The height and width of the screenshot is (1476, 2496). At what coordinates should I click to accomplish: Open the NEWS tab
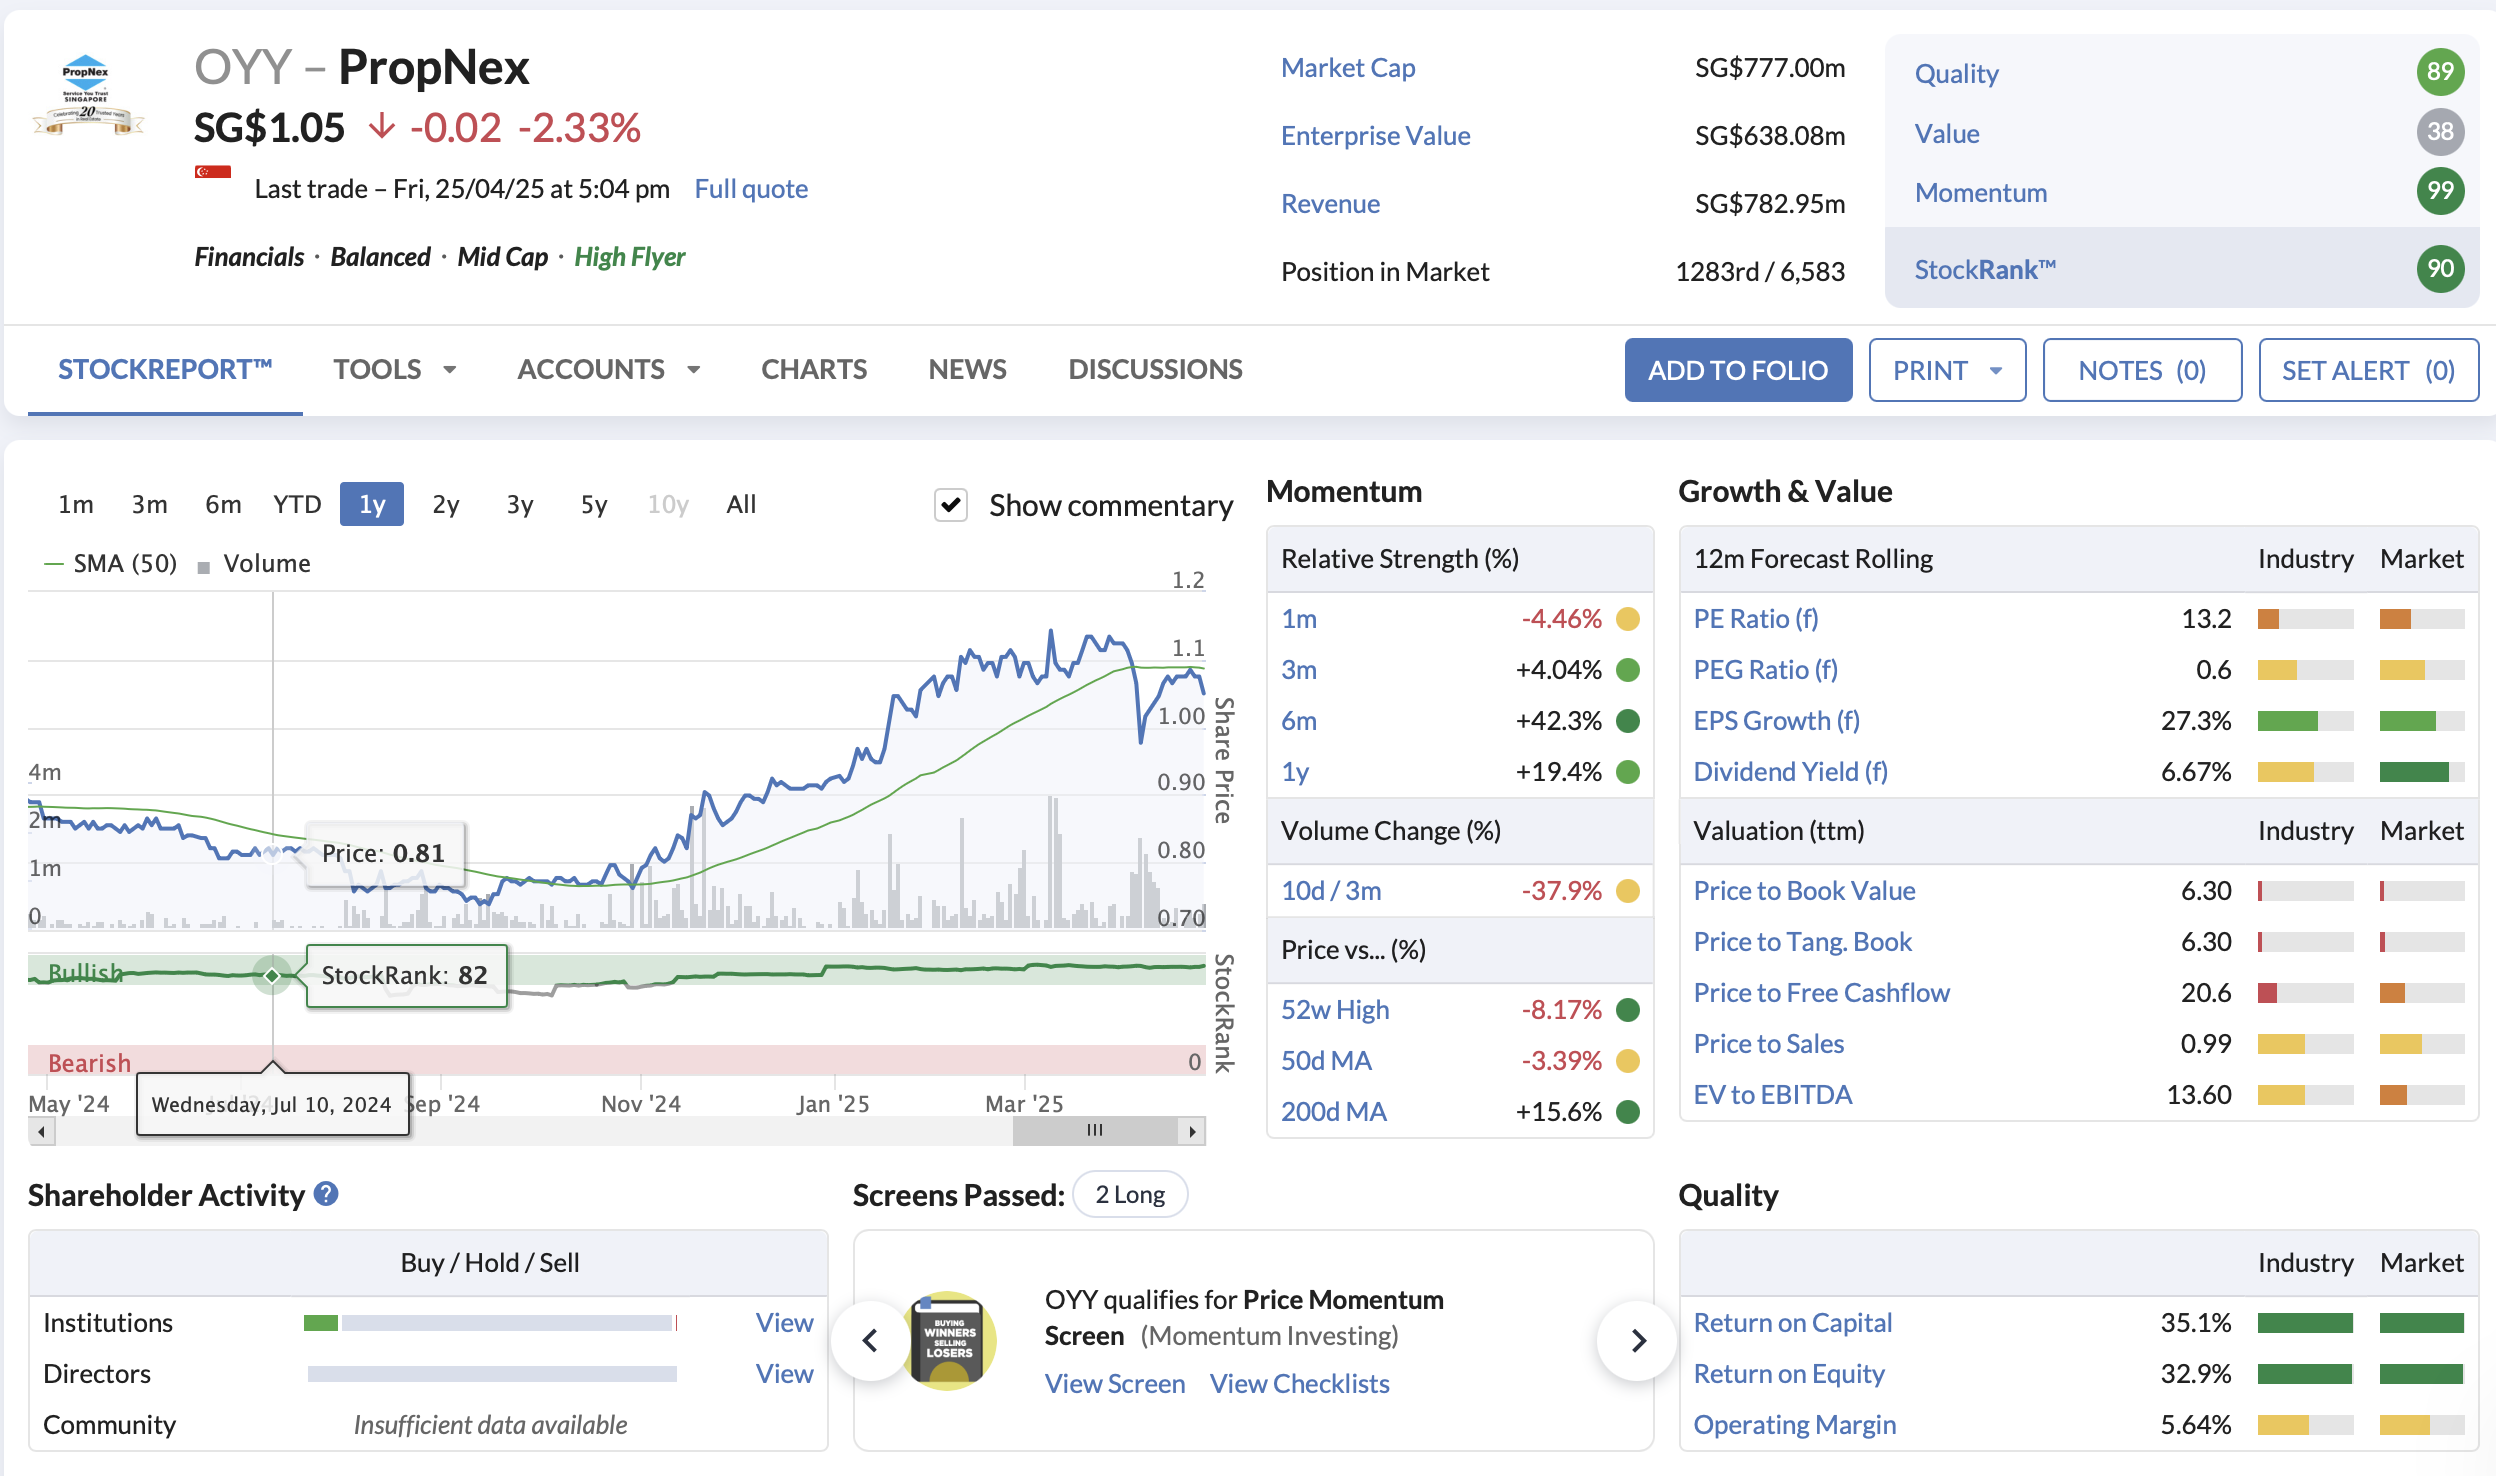tap(967, 370)
